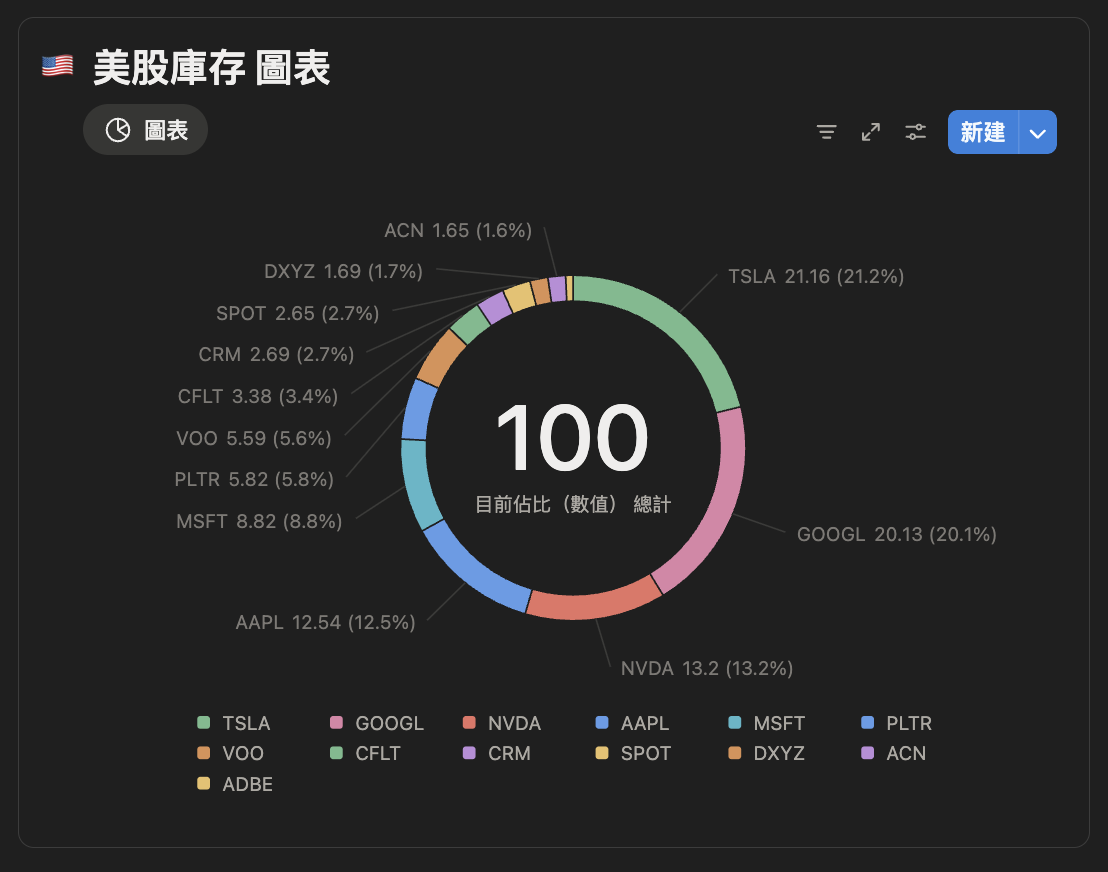Click ADBE legend entry
Image resolution: width=1108 pixels, height=872 pixels.
coord(235,784)
